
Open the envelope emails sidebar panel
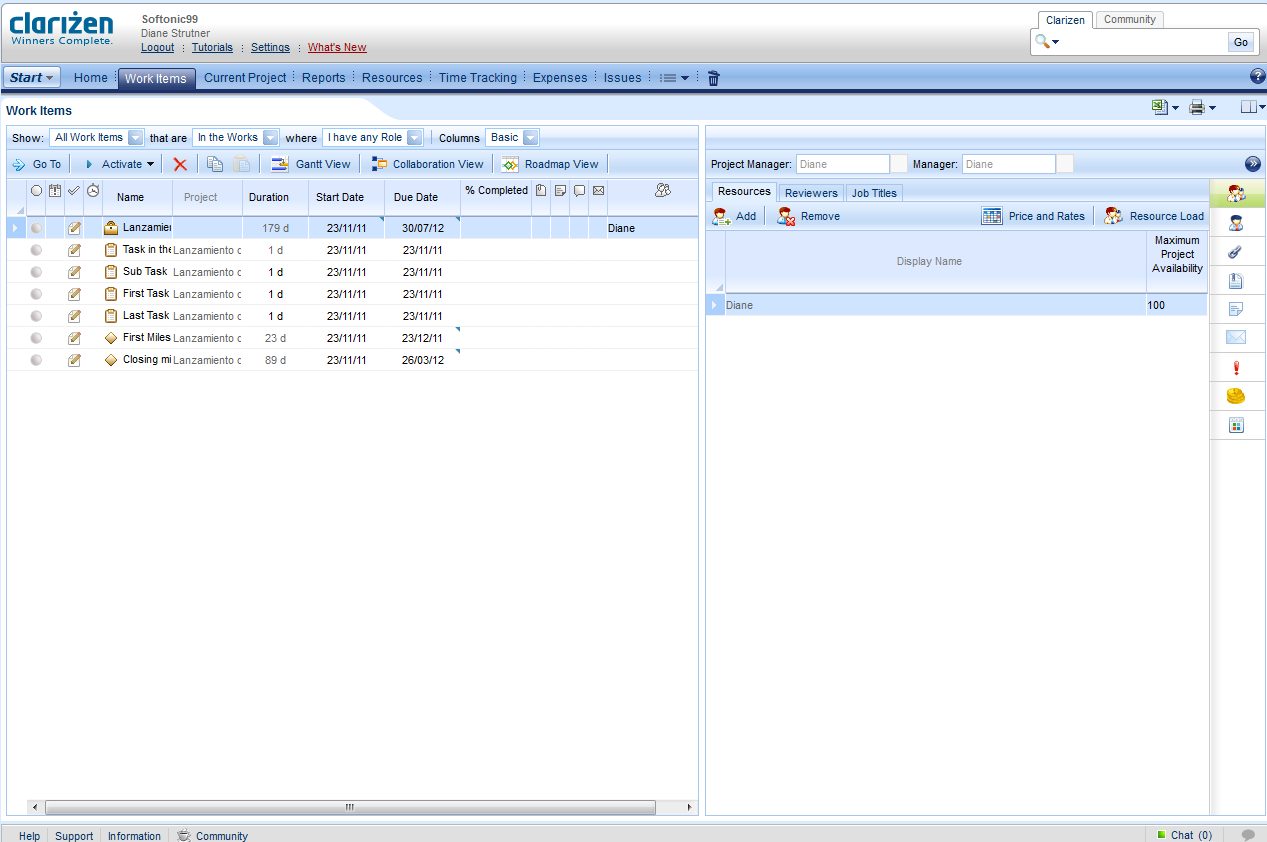click(1236, 338)
